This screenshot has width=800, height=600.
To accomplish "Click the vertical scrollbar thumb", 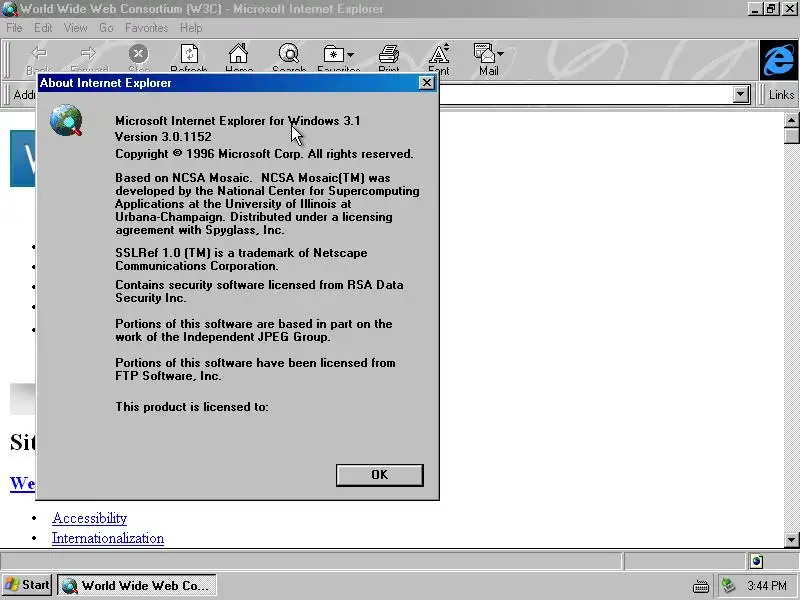I will (x=791, y=136).
